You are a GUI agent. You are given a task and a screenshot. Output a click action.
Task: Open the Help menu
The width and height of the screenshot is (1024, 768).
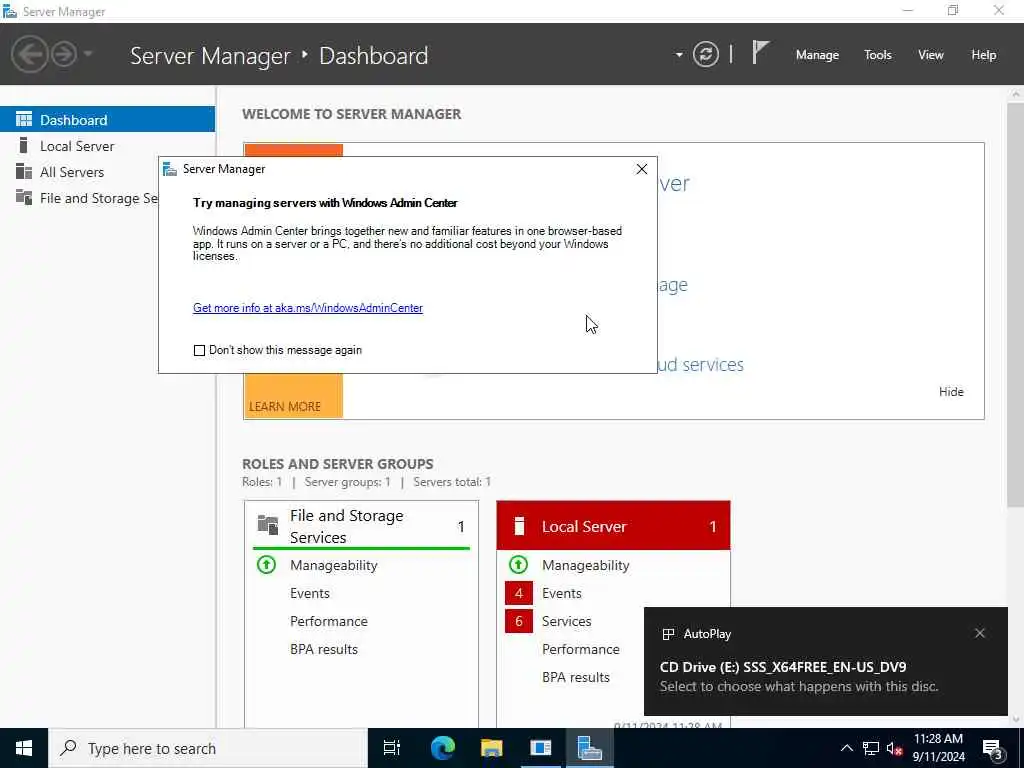click(983, 55)
